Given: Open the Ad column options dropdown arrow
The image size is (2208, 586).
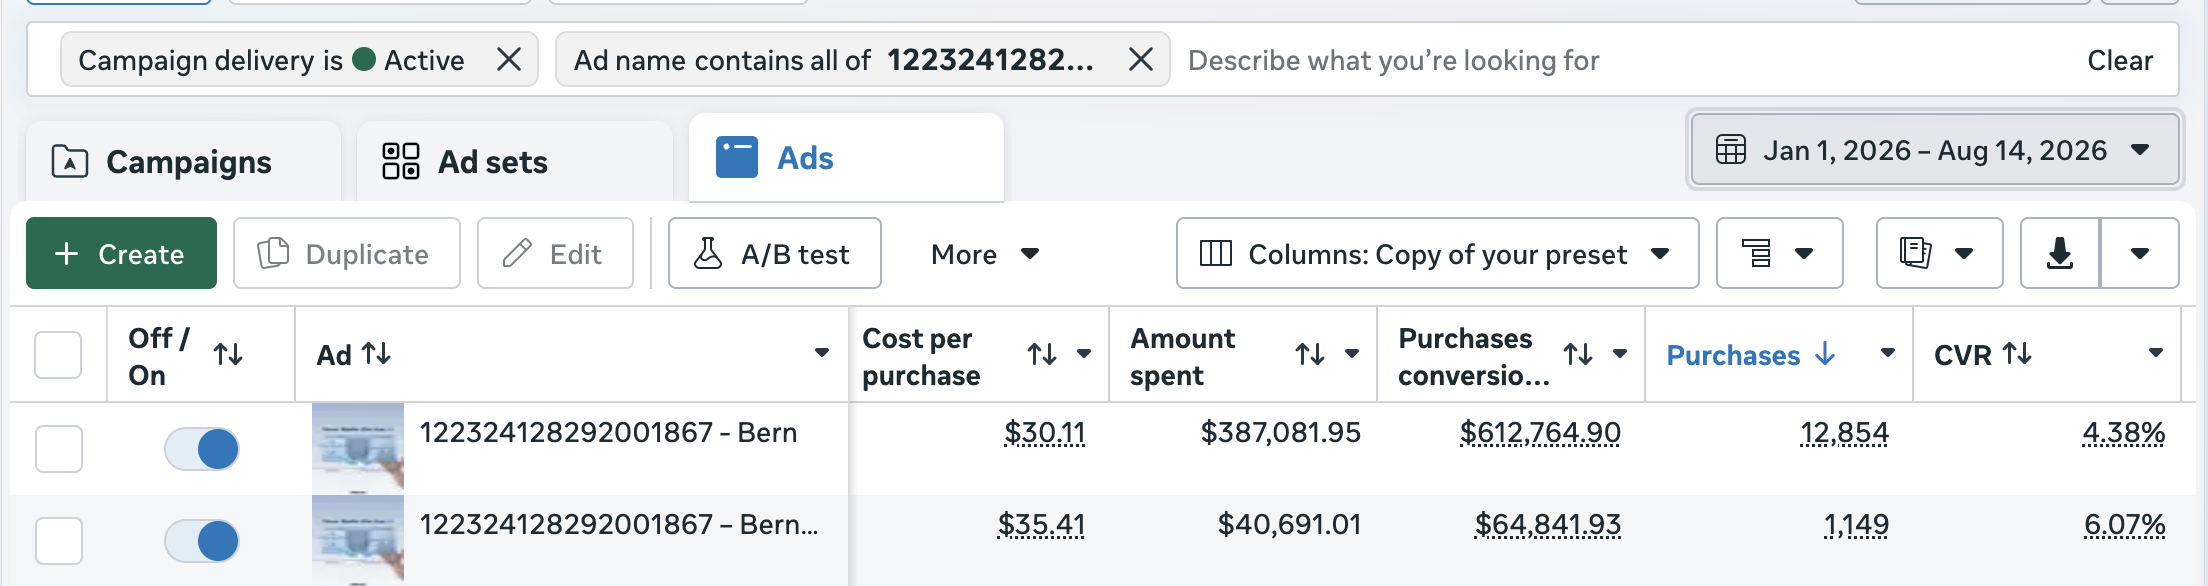Looking at the screenshot, I should click(x=822, y=353).
